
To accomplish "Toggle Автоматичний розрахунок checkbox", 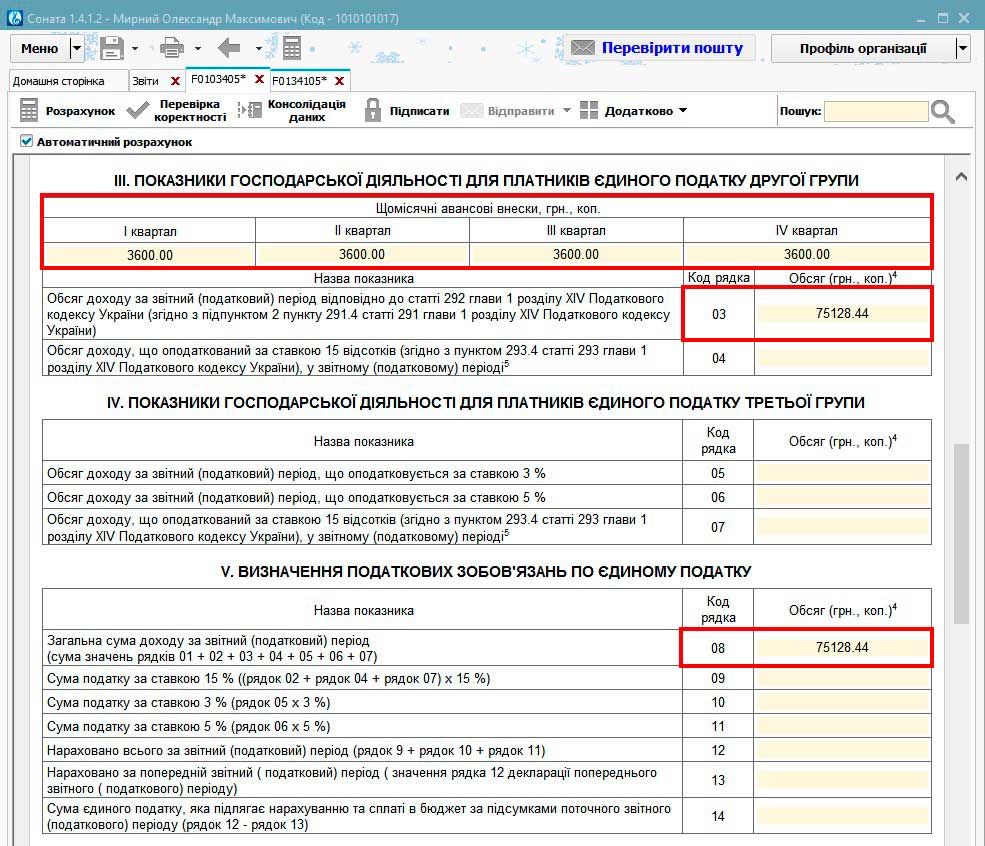I will pos(27,142).
